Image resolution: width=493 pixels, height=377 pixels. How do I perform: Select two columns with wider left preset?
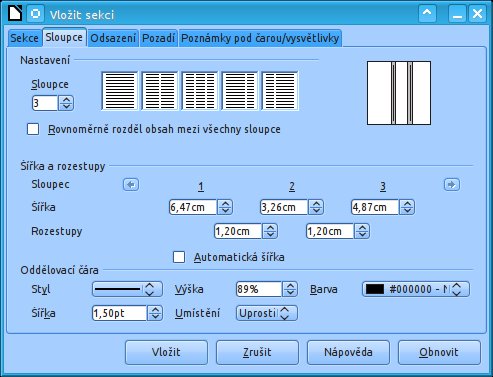click(x=240, y=91)
